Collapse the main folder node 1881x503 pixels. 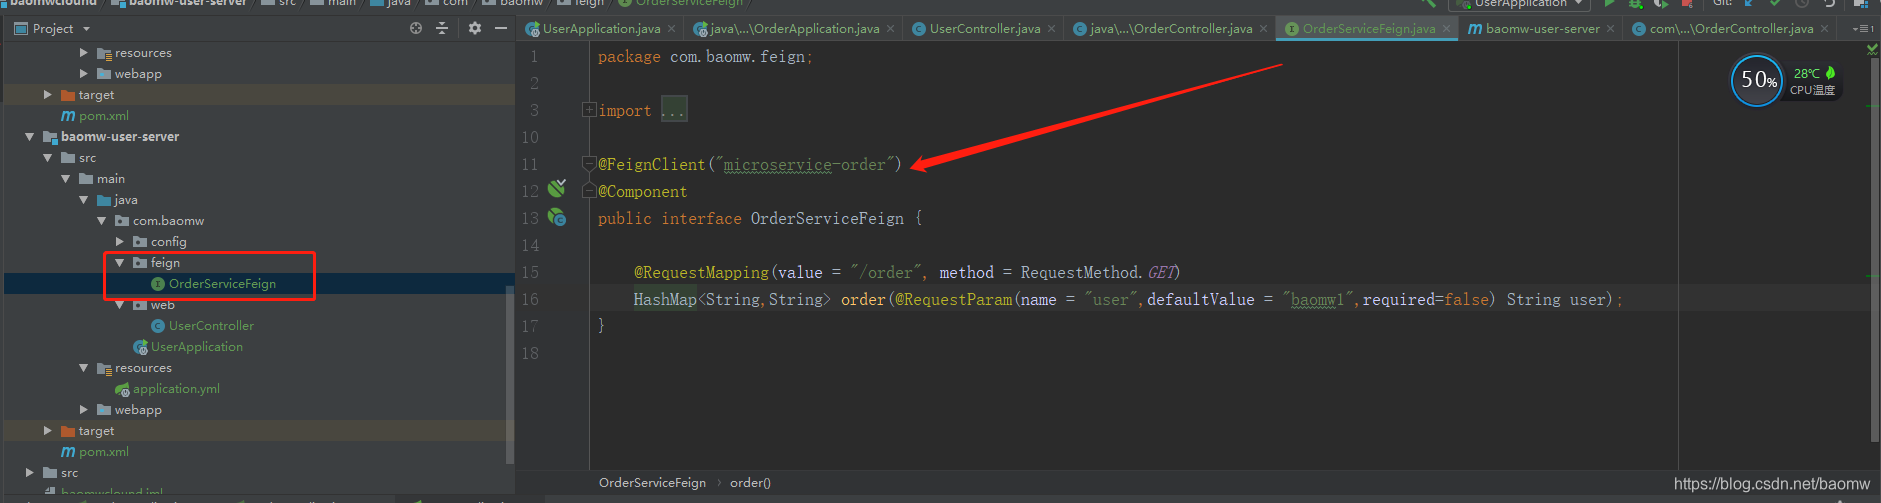[66, 179]
